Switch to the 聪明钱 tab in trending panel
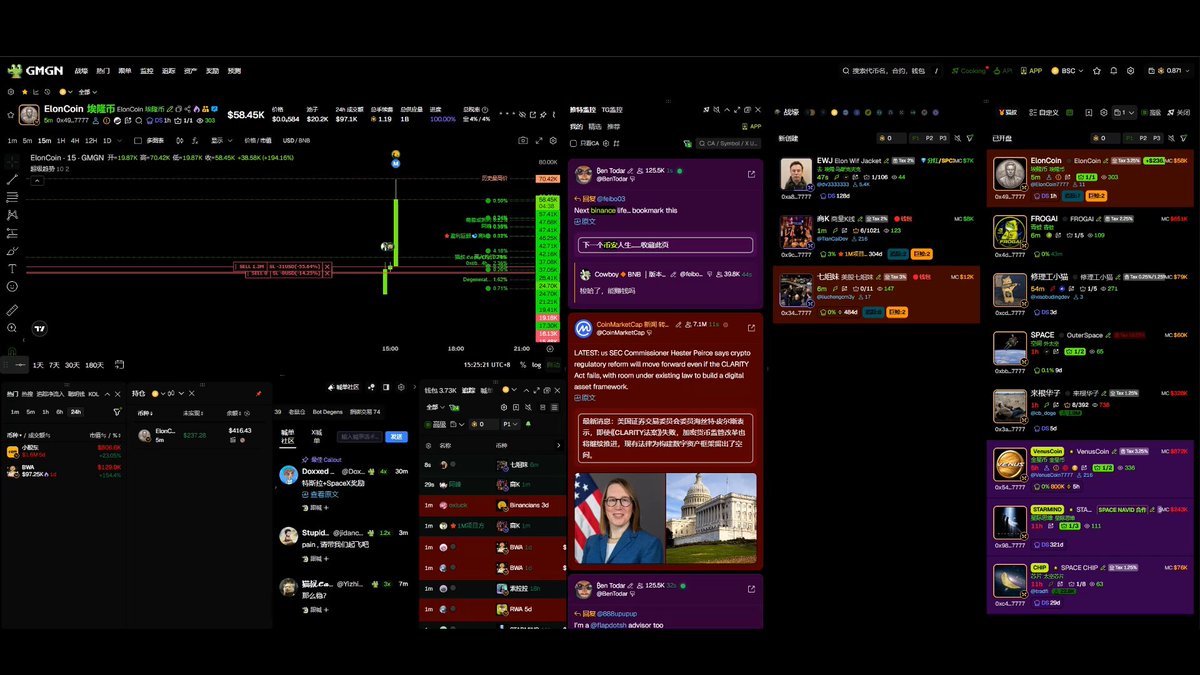Viewport: 1200px width, 675px height. tap(76, 394)
